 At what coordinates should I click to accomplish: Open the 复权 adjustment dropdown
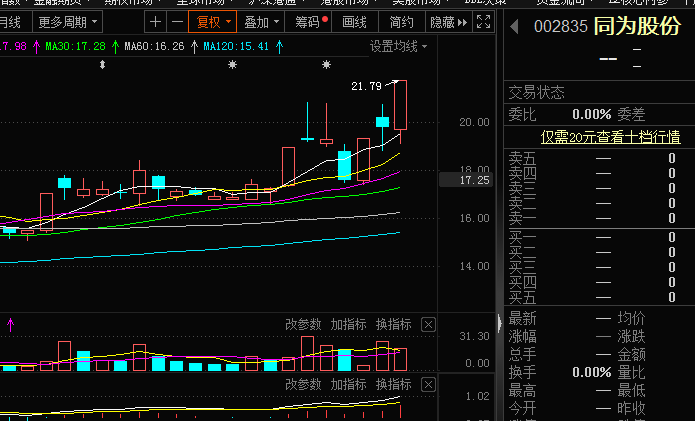pyautogui.click(x=213, y=22)
